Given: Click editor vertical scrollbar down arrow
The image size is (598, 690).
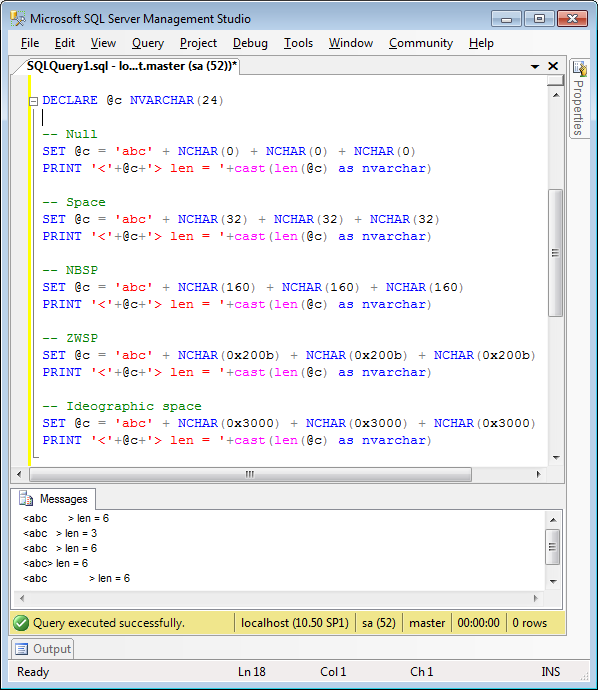Looking at the screenshot, I should [x=556, y=458].
